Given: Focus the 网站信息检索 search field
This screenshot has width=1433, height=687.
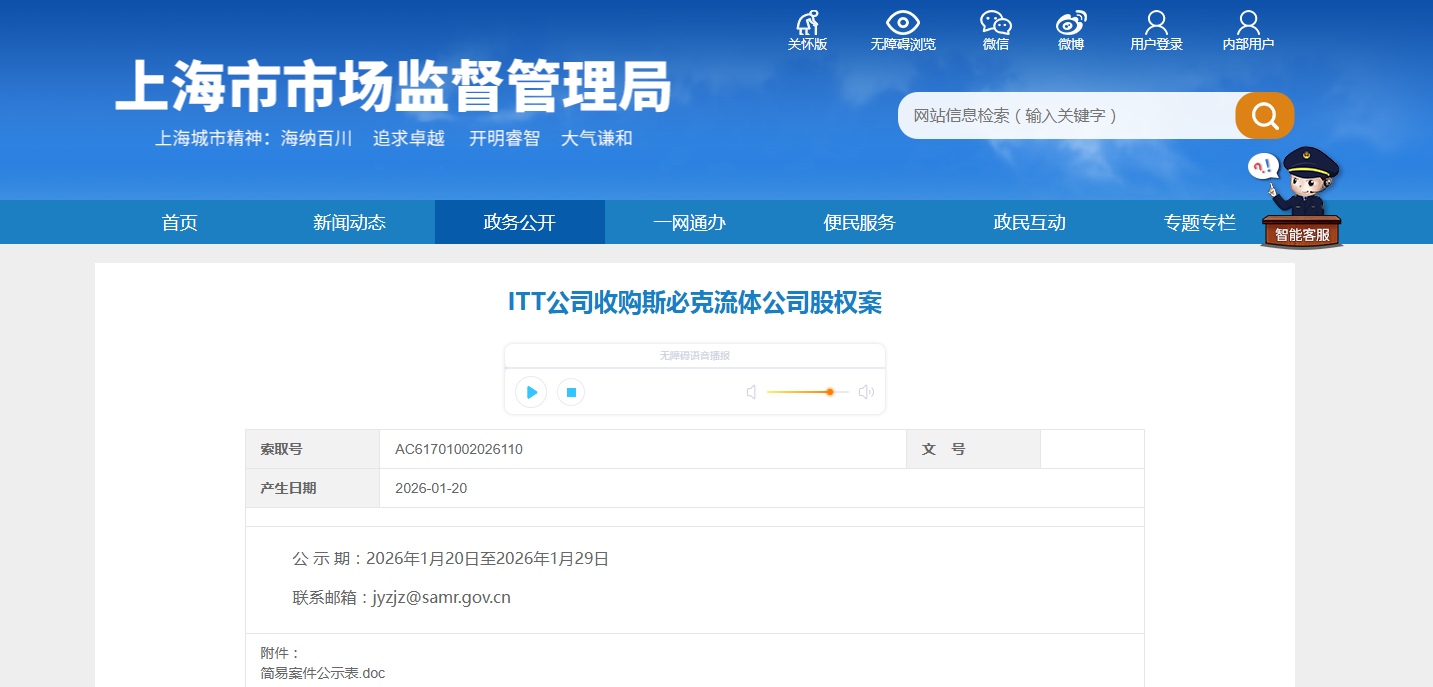Looking at the screenshot, I should (1067, 115).
